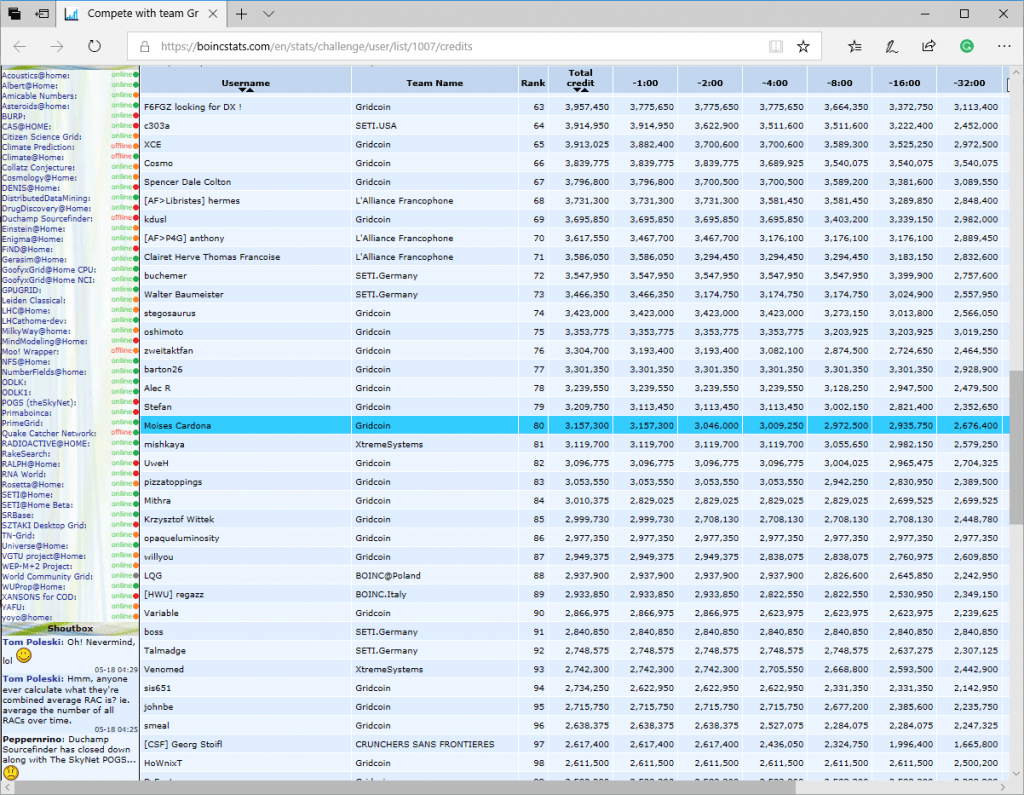Click horizontal scrollbar right arrow
Image resolution: width=1024 pixels, height=795 pixels.
click(1004, 788)
